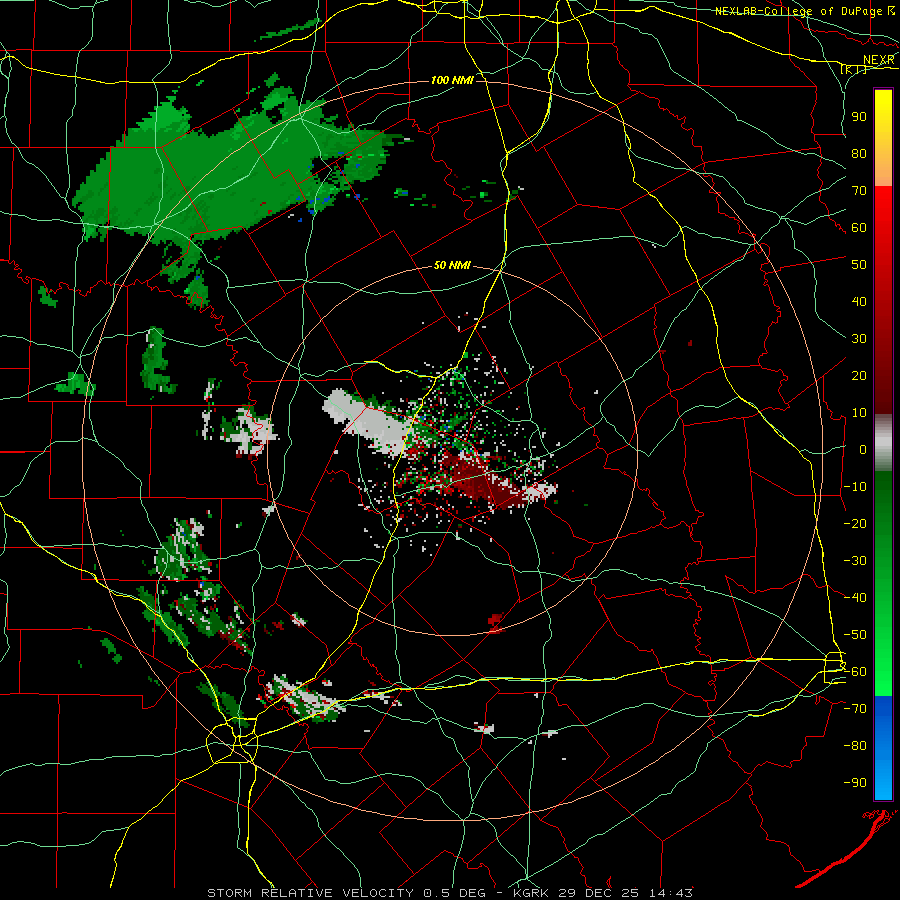Viewport: 900px width, 900px height.
Task: Select the -80 value on velocity scale
Action: pyautogui.click(x=855, y=746)
